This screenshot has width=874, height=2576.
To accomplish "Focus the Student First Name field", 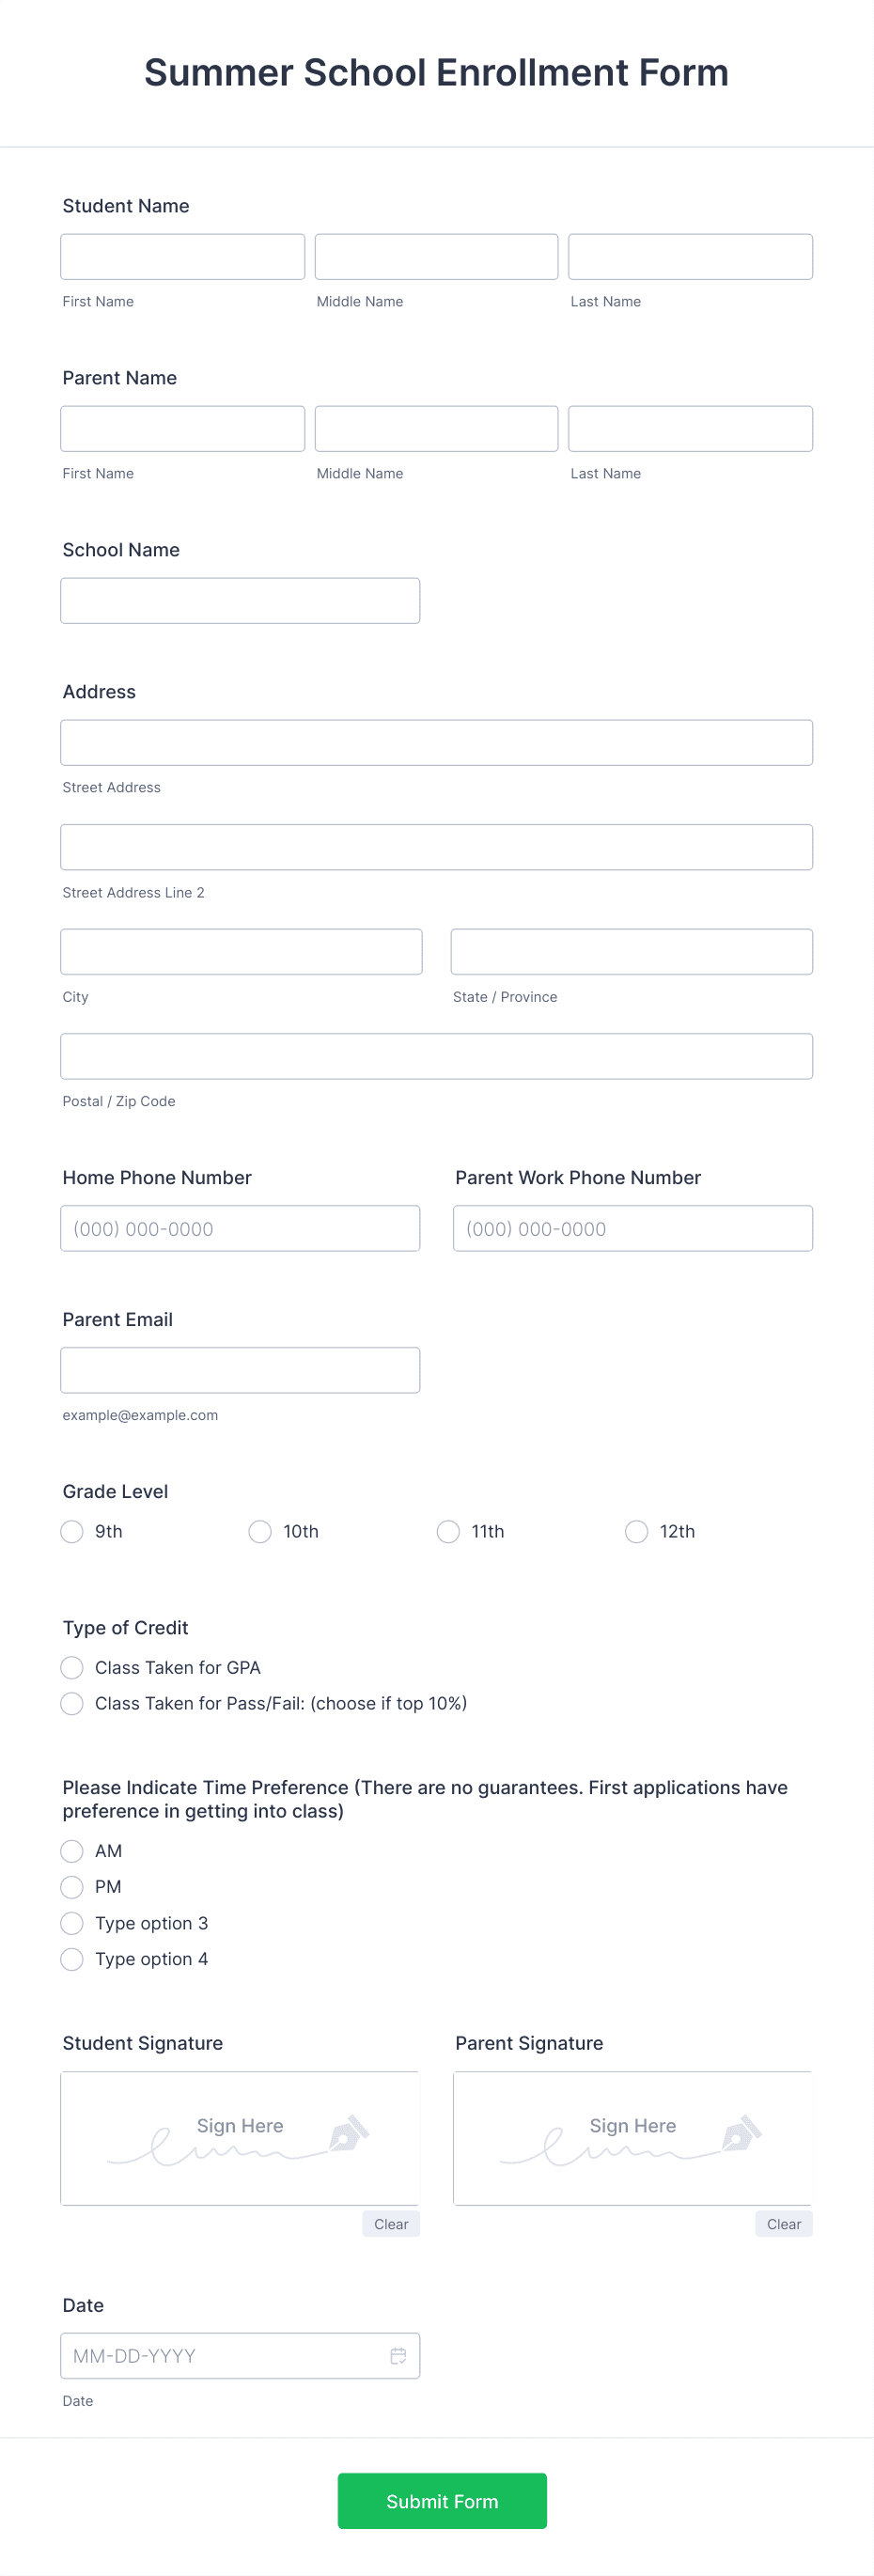I will tap(183, 257).
